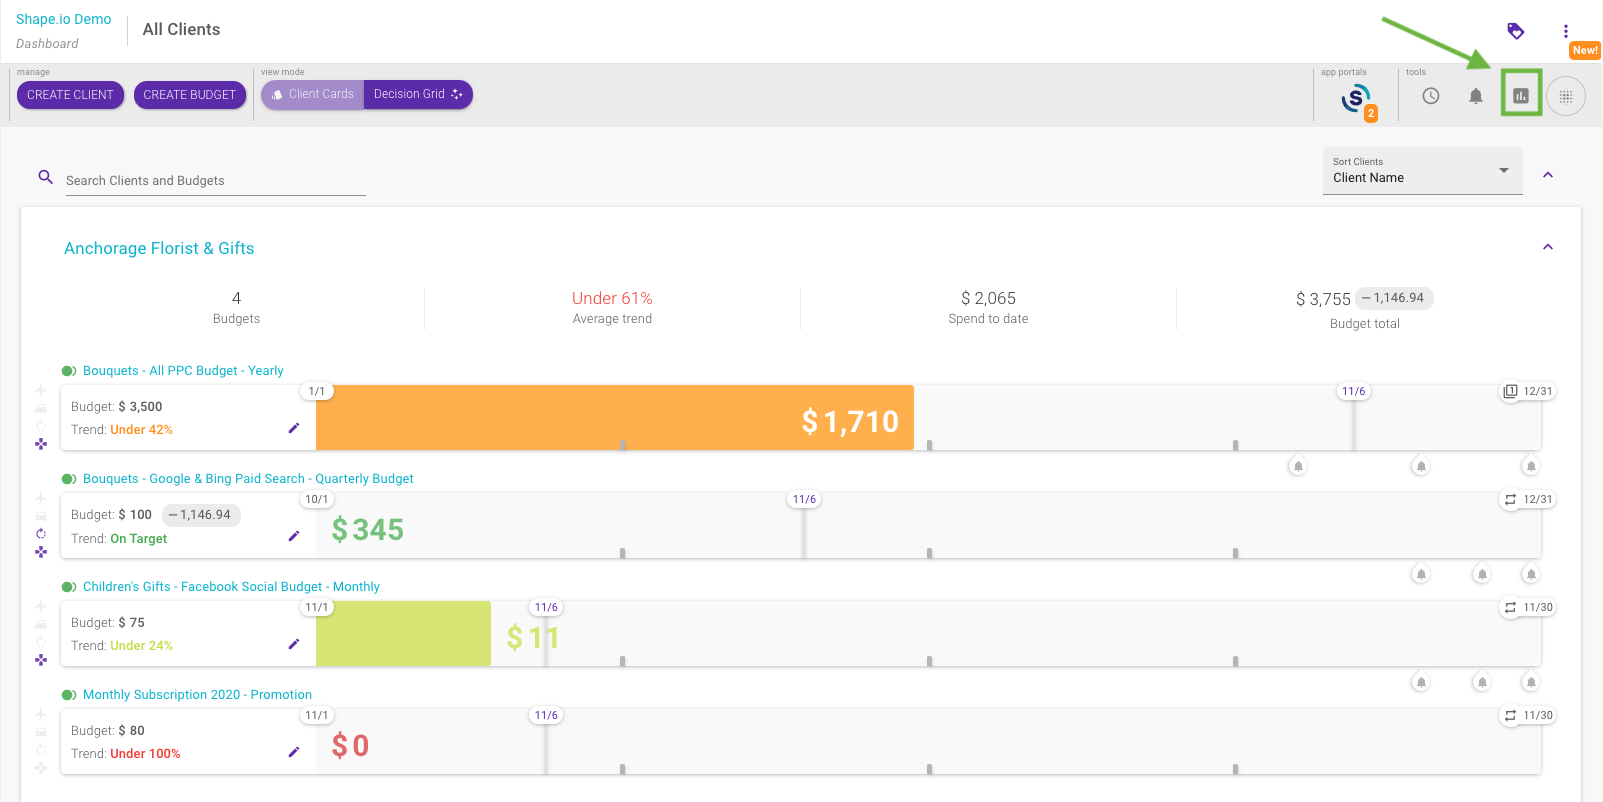Click the repeat icon at Children's Gifts 11/30
Viewport: 1603px width, 802px height.
click(x=1510, y=607)
